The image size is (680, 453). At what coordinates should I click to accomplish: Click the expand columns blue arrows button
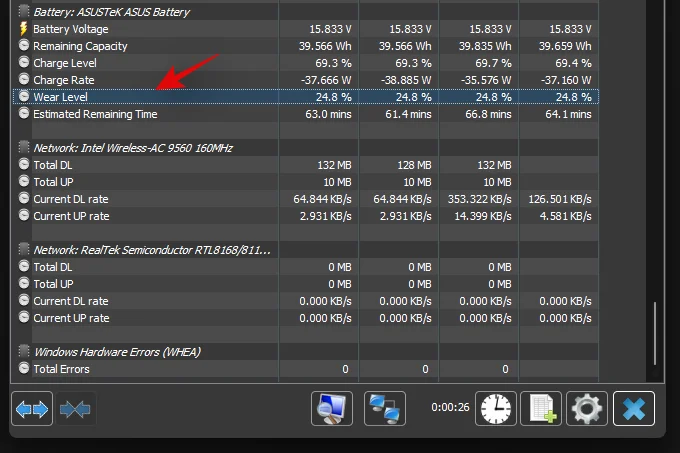[x=32, y=409]
